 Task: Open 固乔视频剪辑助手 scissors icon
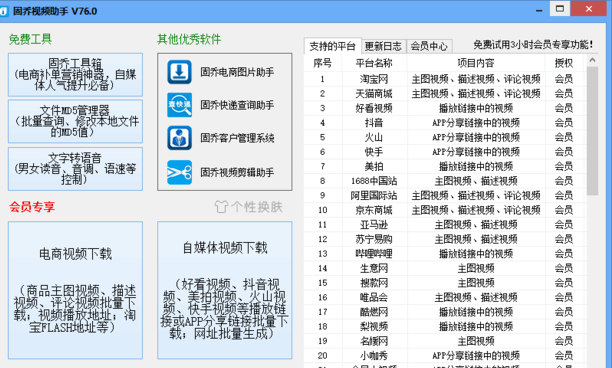[179, 172]
